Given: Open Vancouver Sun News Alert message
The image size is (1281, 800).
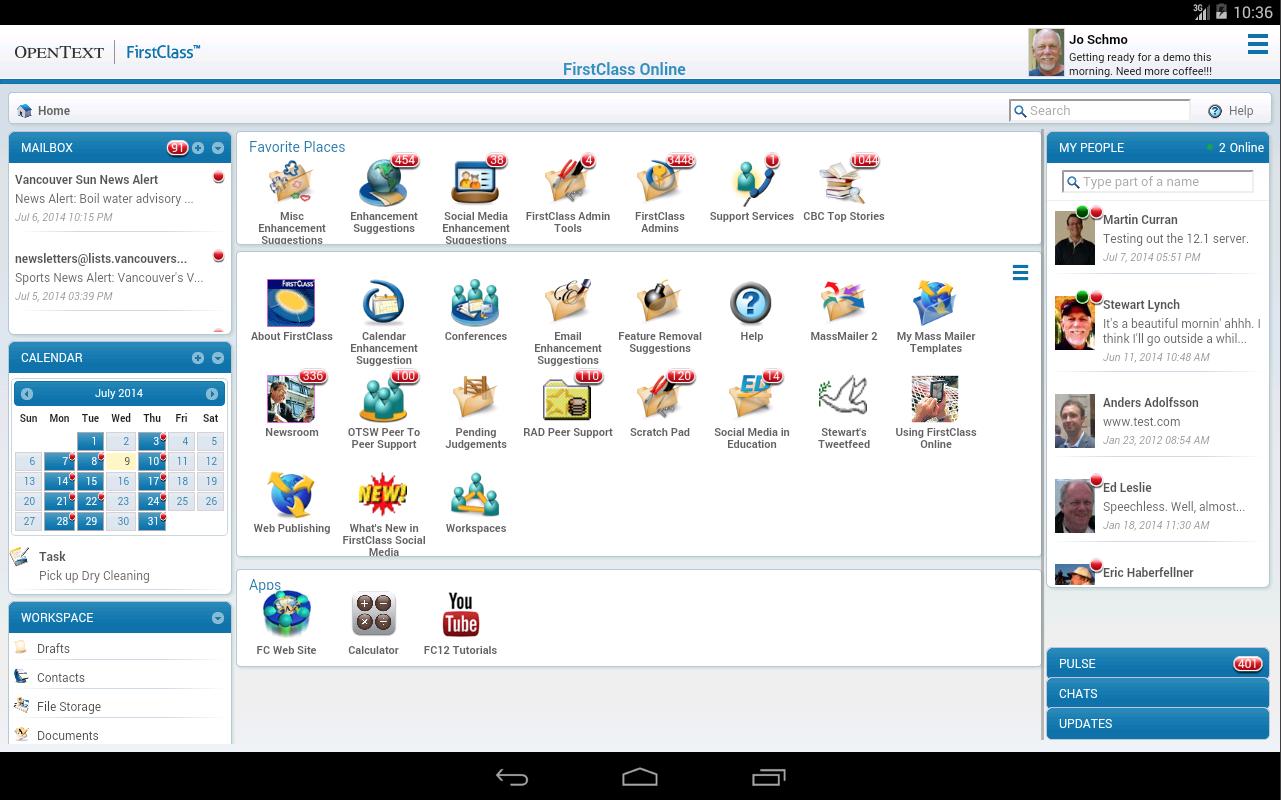Looking at the screenshot, I should pyautogui.click(x=120, y=198).
